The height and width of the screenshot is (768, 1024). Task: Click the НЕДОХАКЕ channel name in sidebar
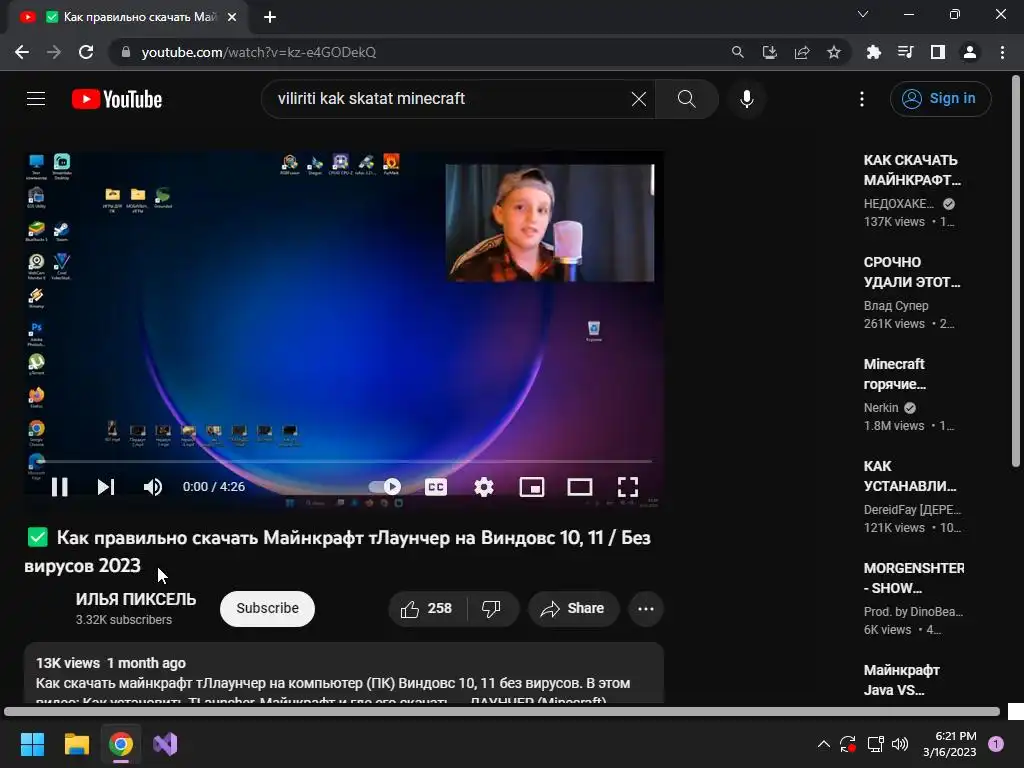point(899,204)
